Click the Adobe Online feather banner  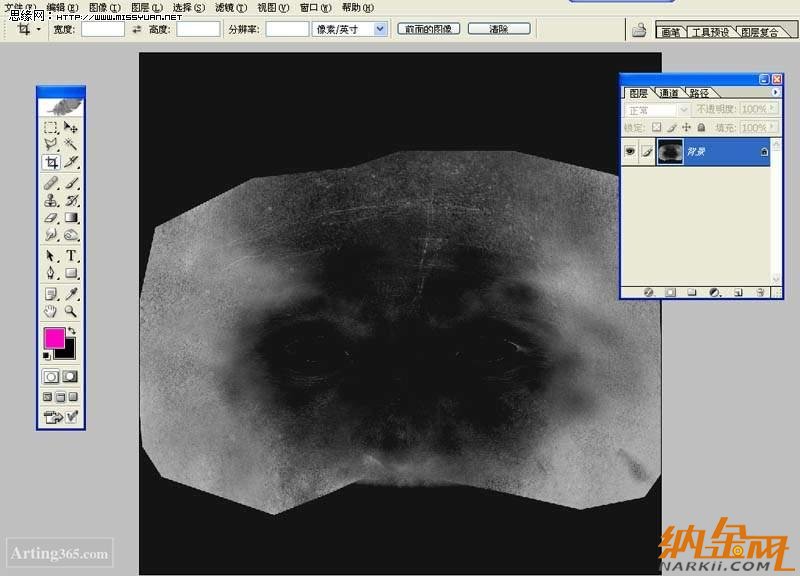tap(61, 107)
